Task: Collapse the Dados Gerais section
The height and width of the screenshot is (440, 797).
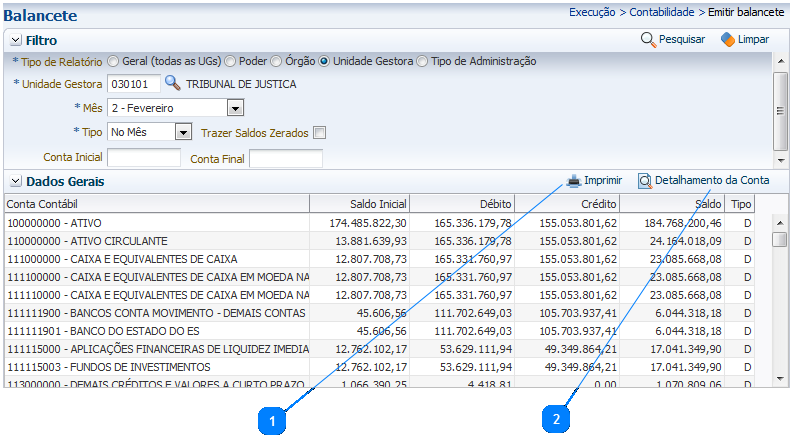Action: coord(16,182)
